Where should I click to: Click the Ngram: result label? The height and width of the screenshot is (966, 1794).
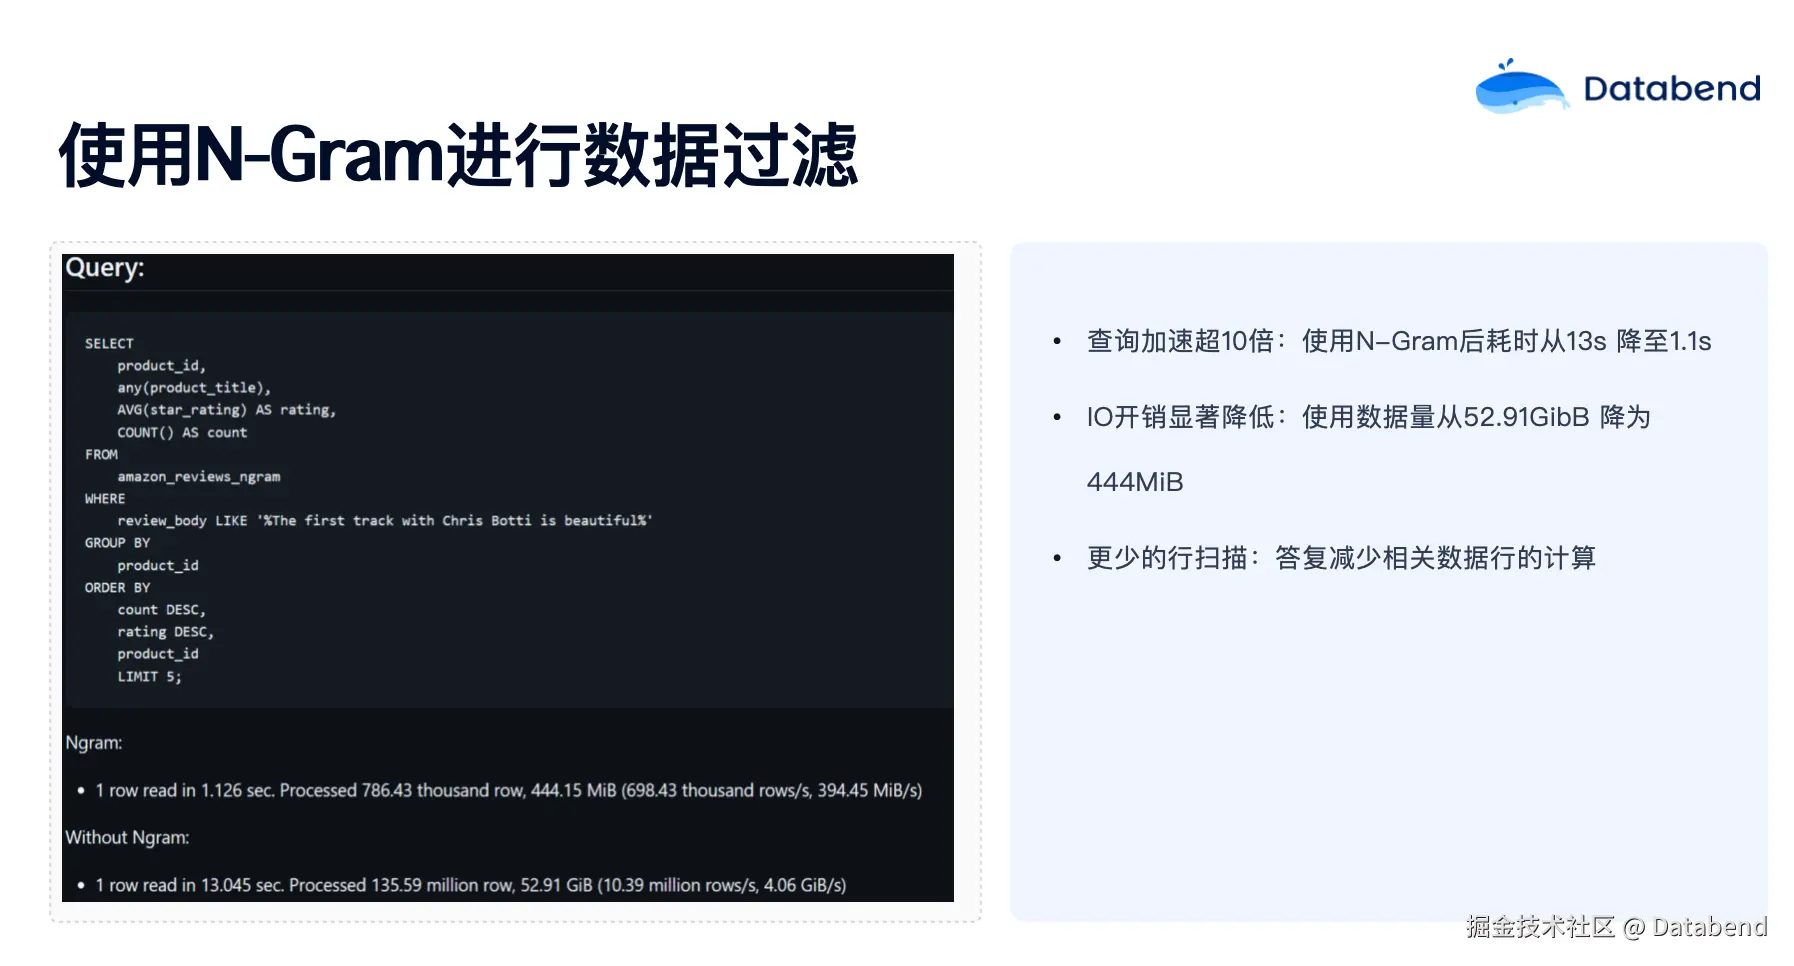(94, 743)
